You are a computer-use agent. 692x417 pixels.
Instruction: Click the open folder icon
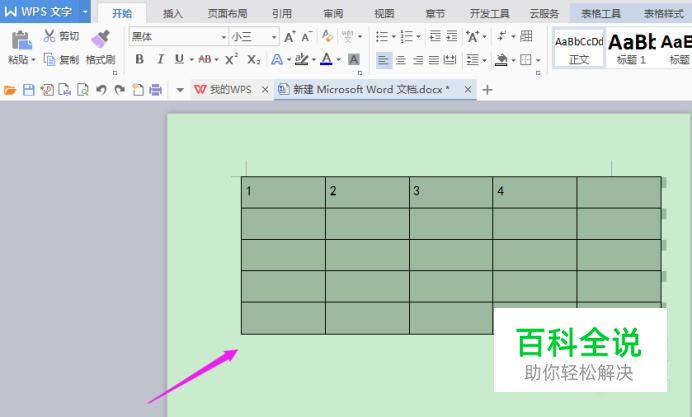[x=10, y=90]
